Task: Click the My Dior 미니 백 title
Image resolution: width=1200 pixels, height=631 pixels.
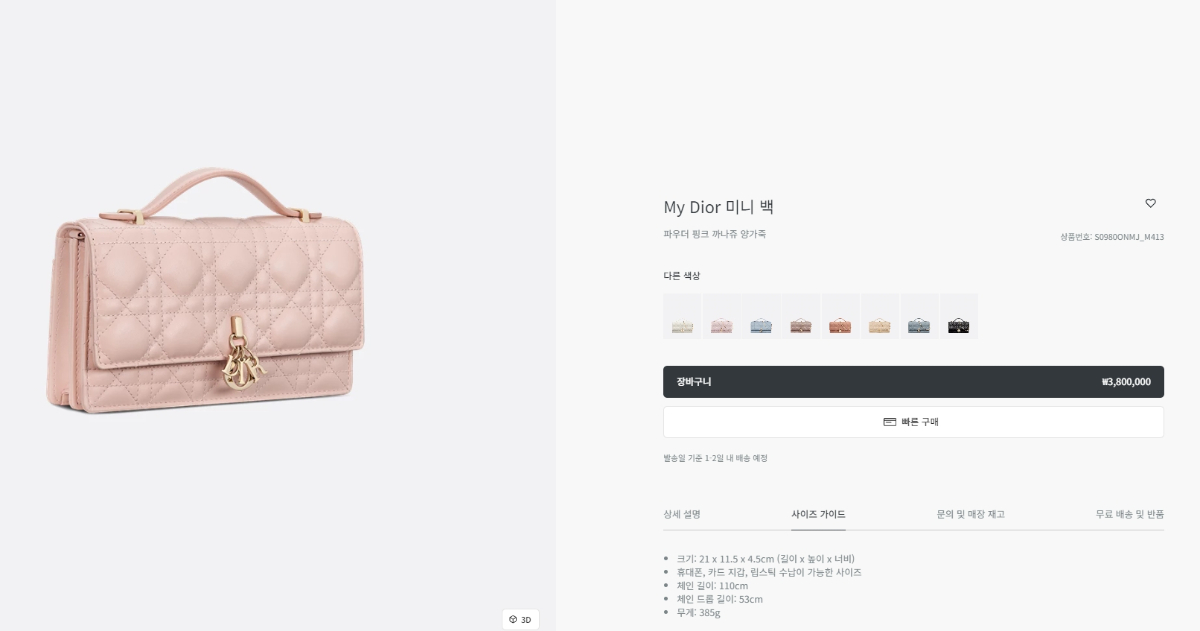Action: 718,208
